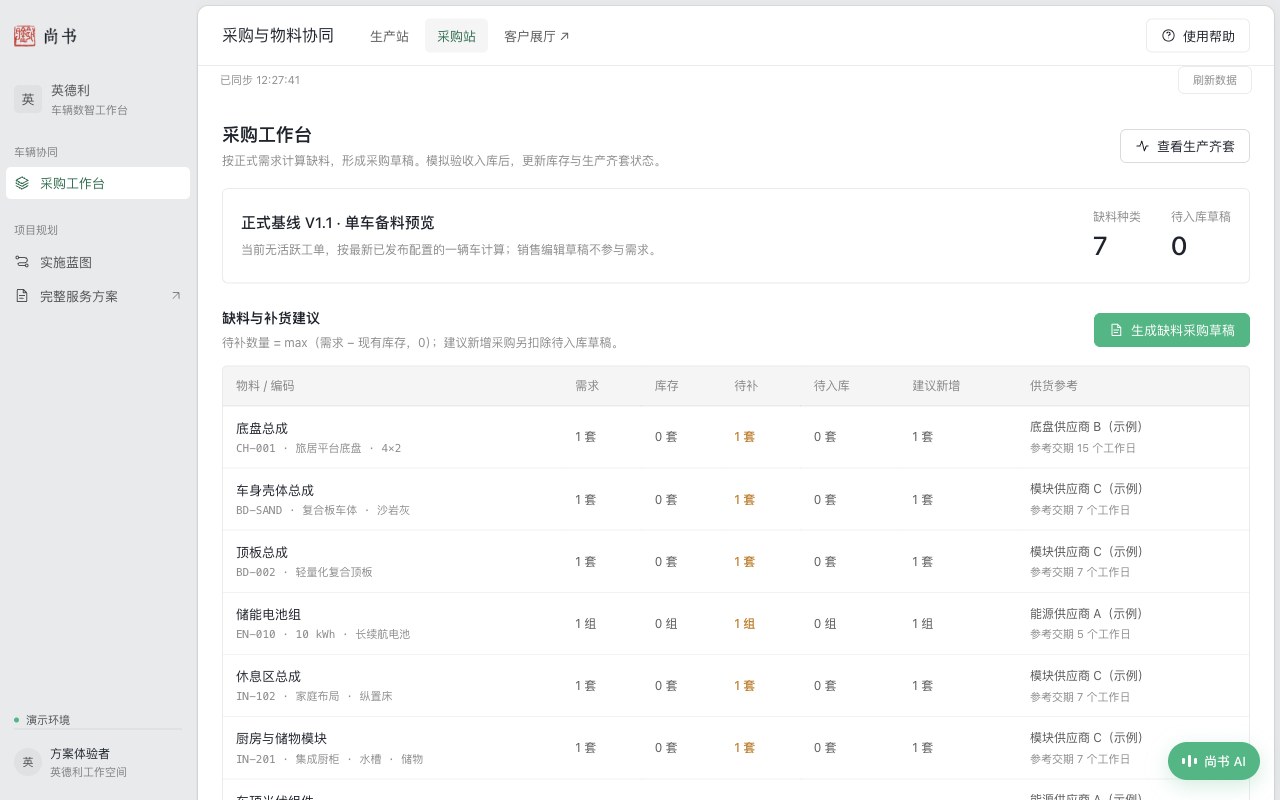1280x800 pixels.
Task: Click the document icon in 生成缺料采购草稿
Action: tap(1116, 330)
